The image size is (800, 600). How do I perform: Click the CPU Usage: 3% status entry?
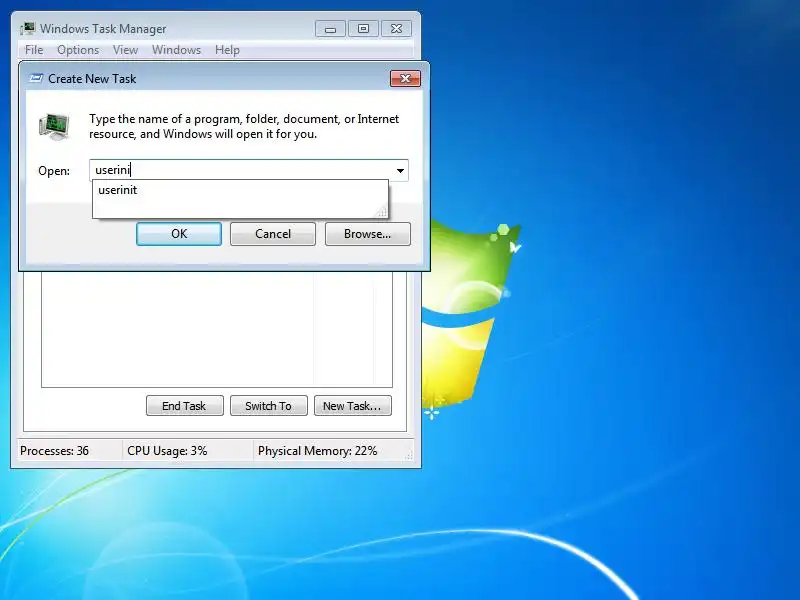[167, 451]
